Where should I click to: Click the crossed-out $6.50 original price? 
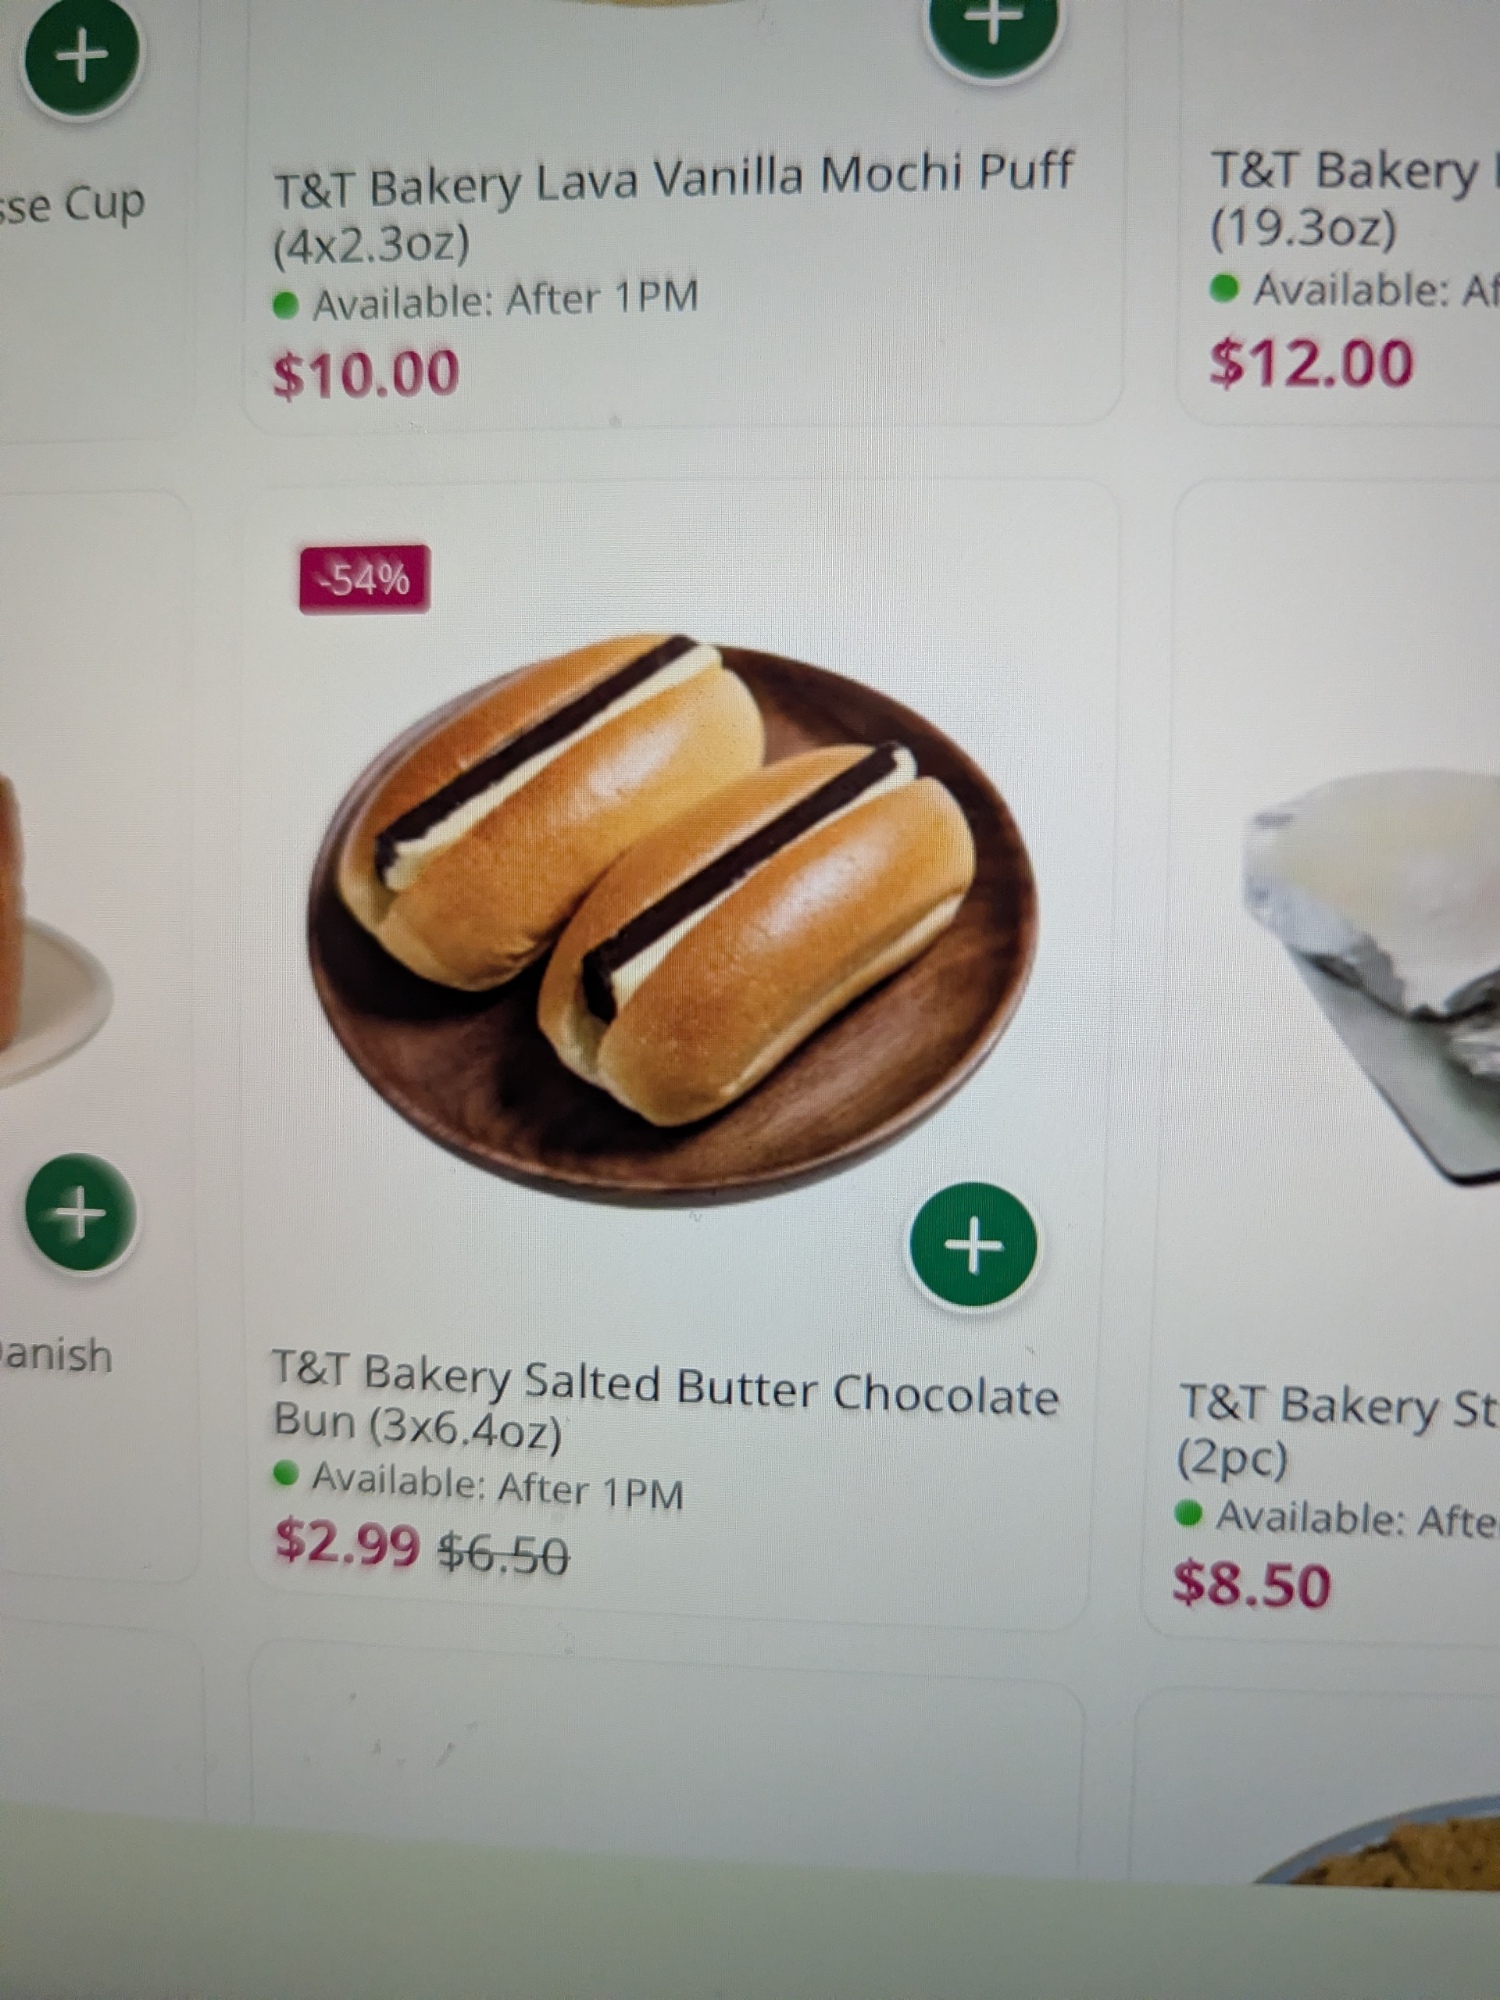(505, 1554)
